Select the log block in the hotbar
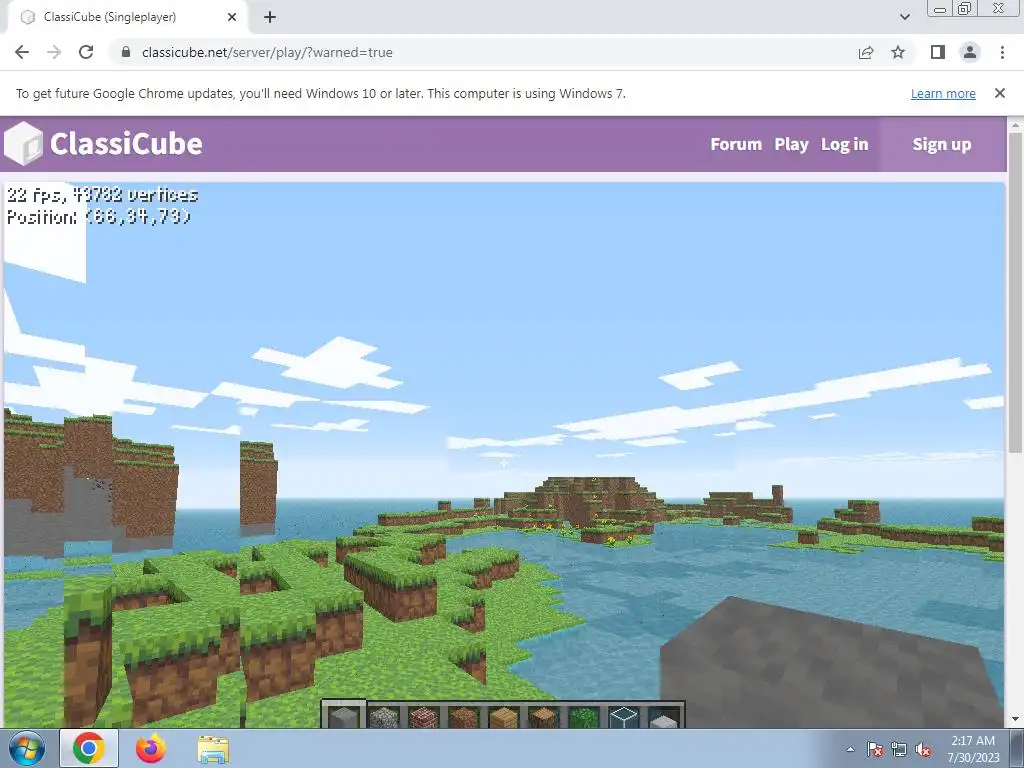 tap(543, 716)
